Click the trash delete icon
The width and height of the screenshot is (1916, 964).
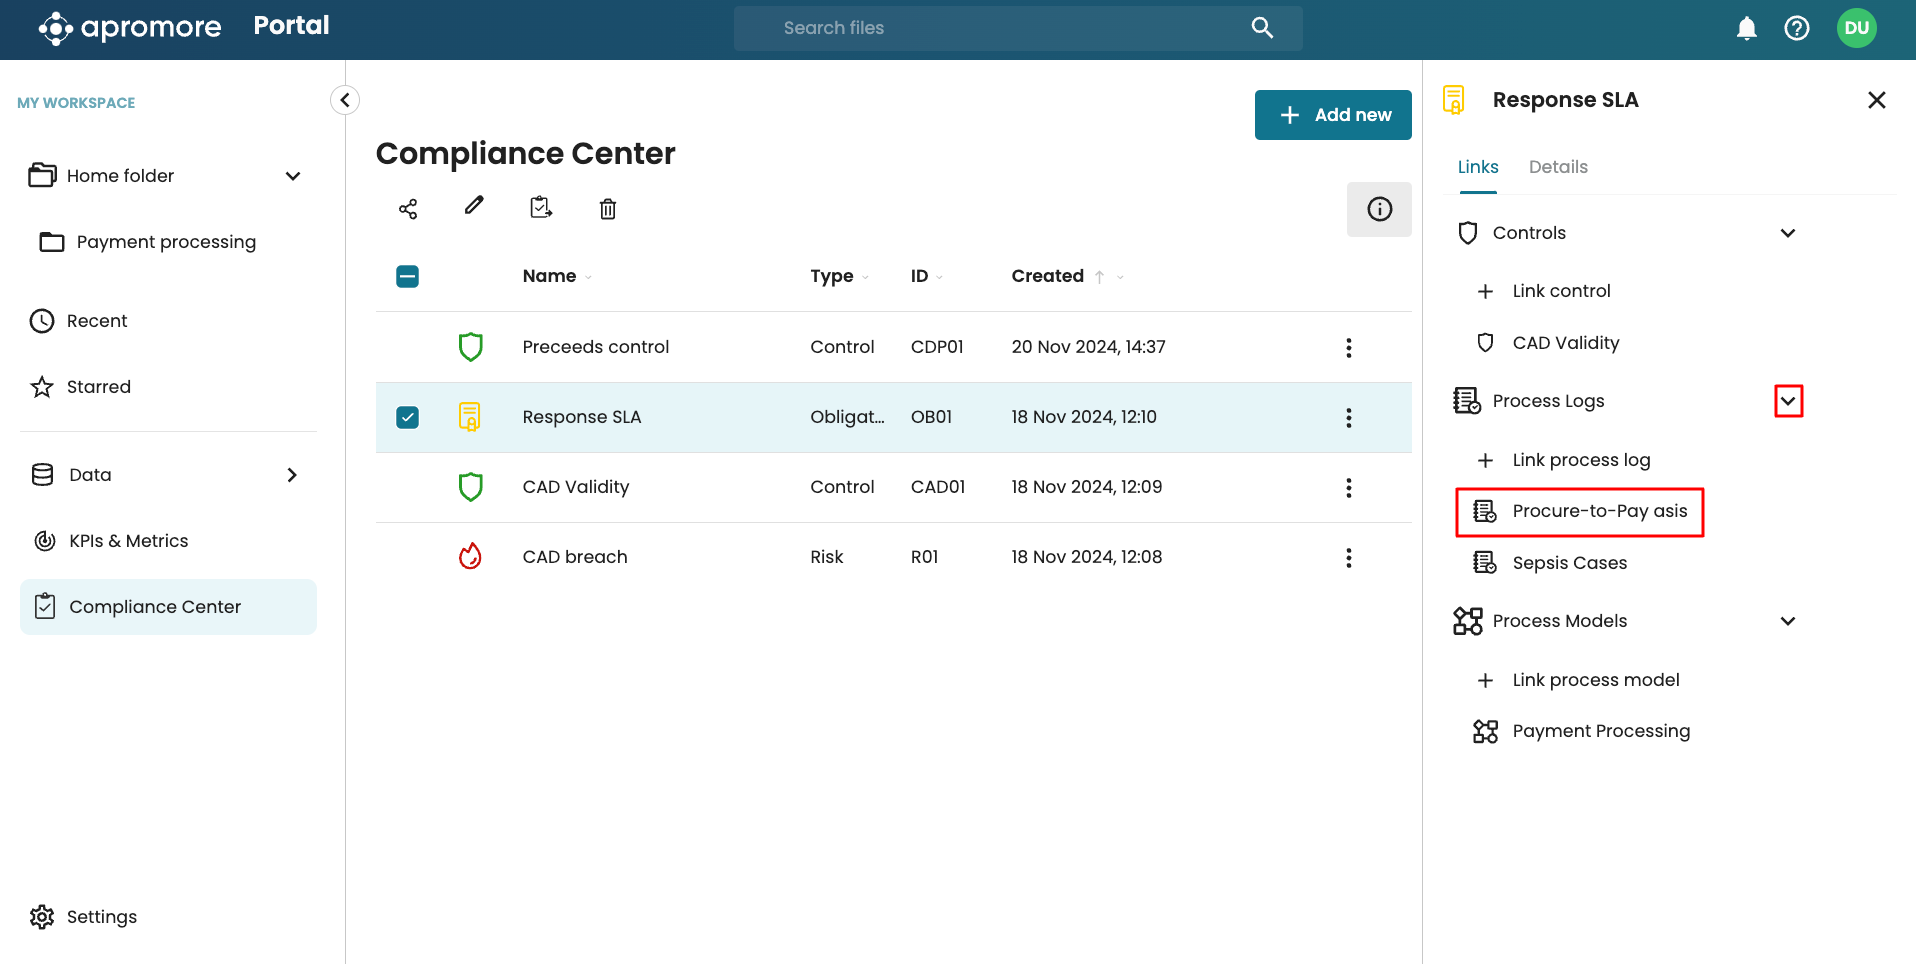[607, 209]
